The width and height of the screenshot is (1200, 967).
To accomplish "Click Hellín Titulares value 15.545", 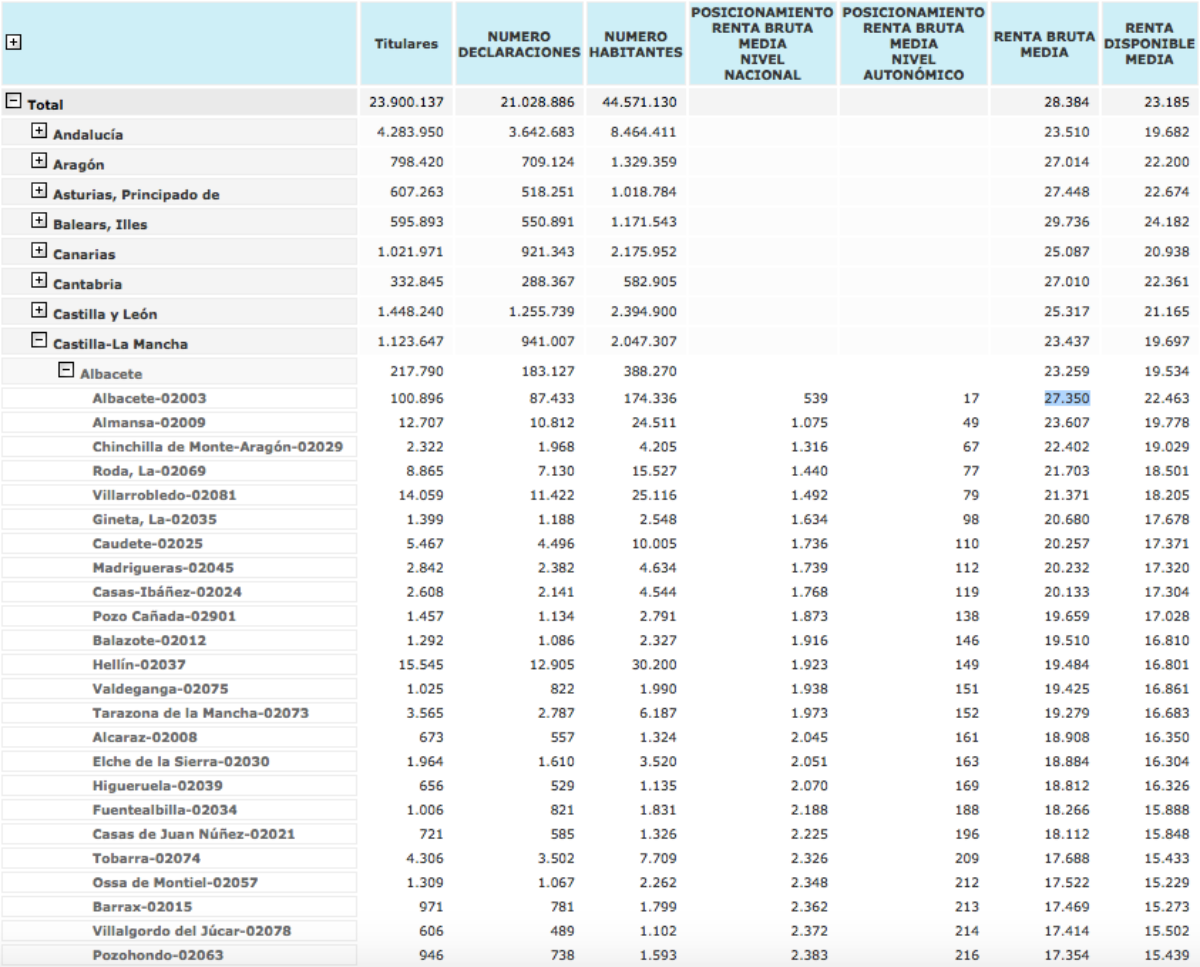I will tap(420, 664).
